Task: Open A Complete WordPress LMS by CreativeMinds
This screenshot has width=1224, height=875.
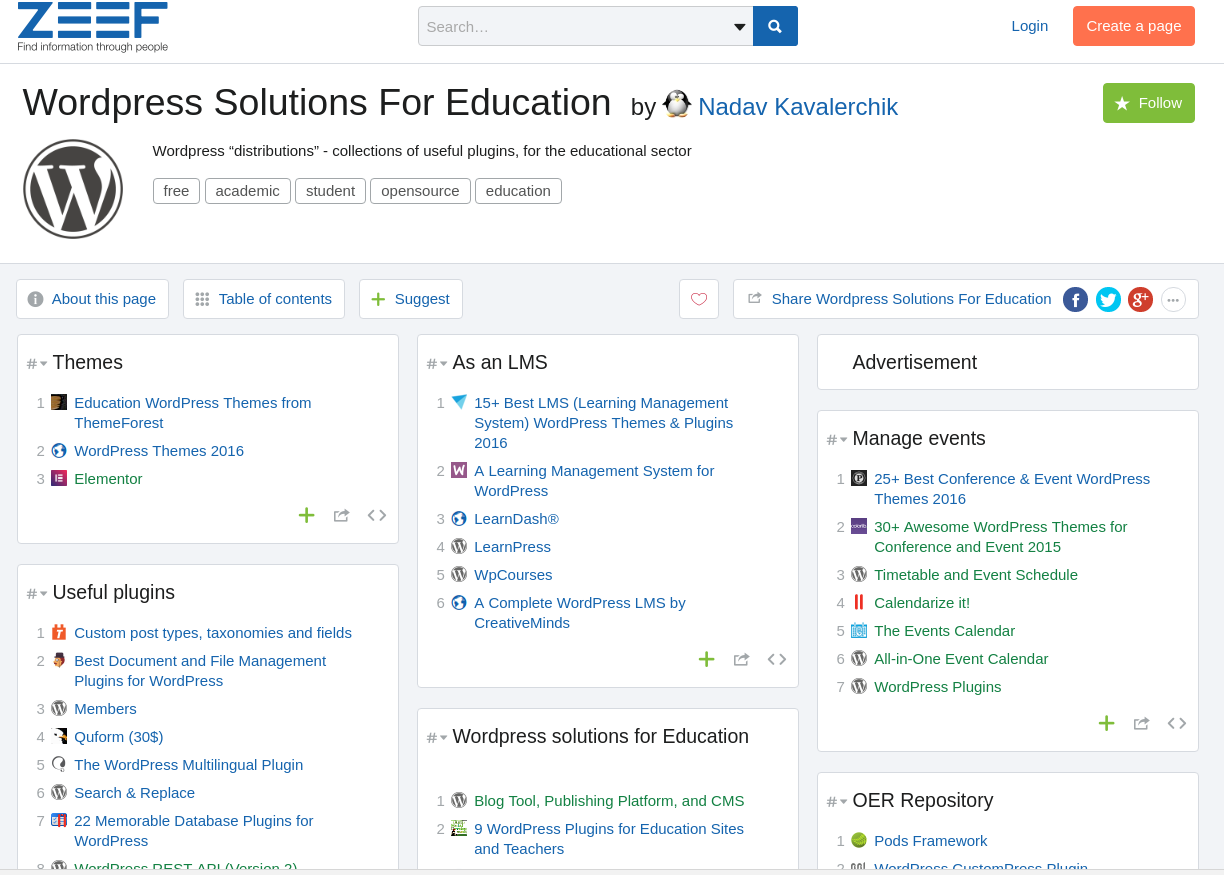Action: click(x=580, y=613)
